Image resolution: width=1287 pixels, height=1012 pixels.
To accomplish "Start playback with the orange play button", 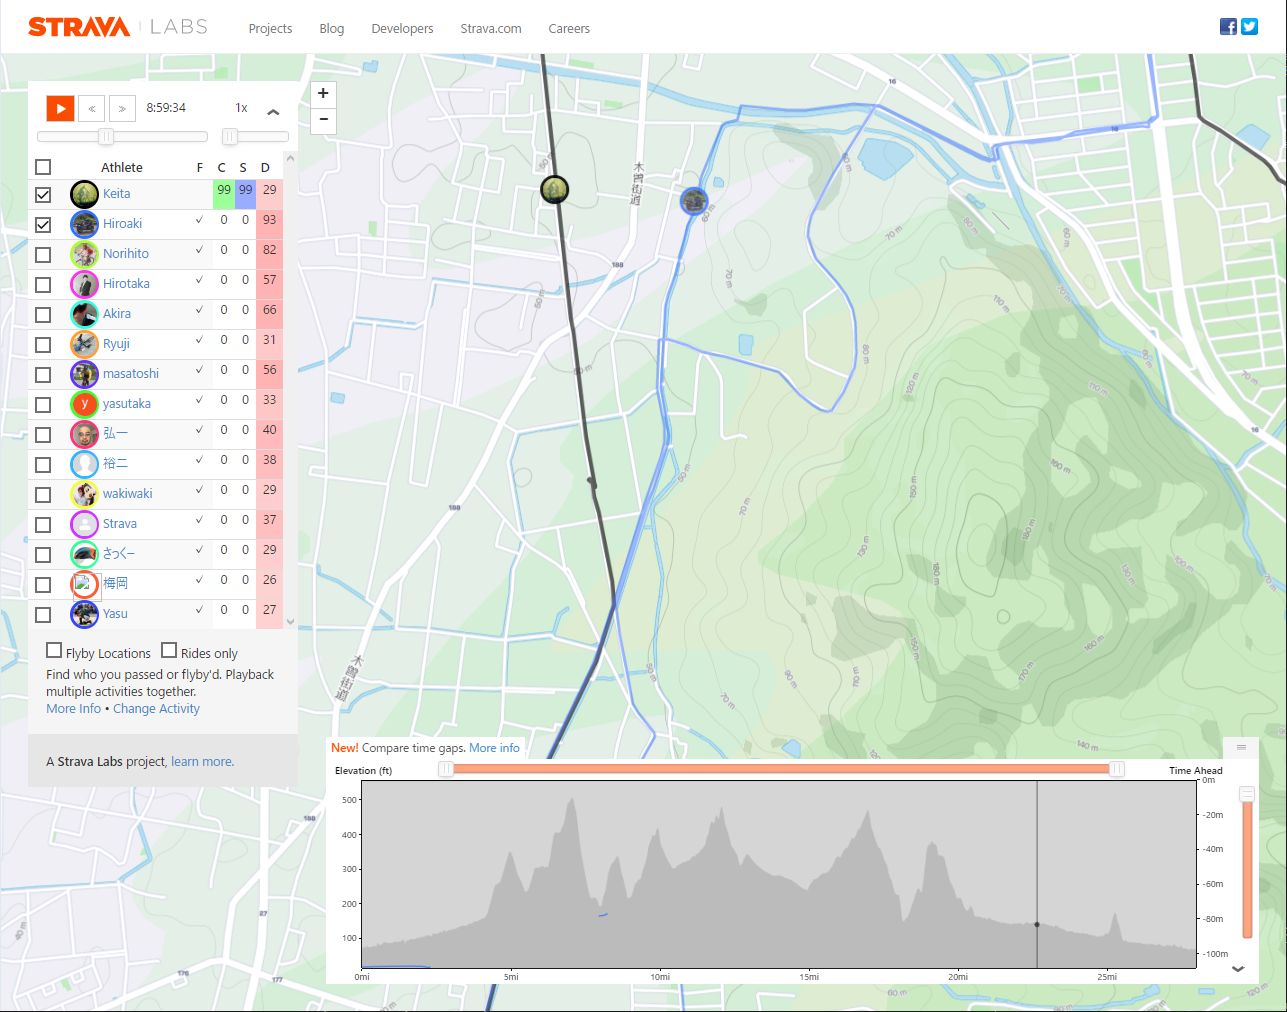I will [60, 108].
